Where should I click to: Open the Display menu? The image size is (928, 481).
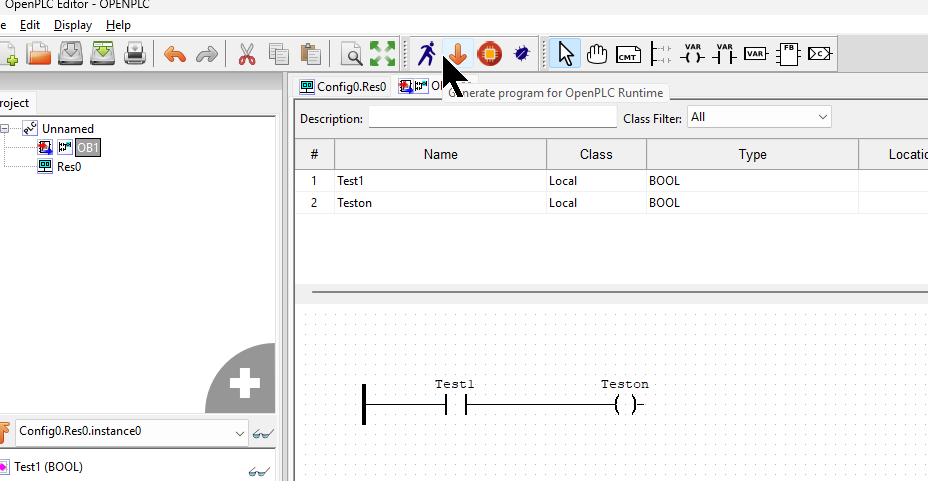click(72, 24)
